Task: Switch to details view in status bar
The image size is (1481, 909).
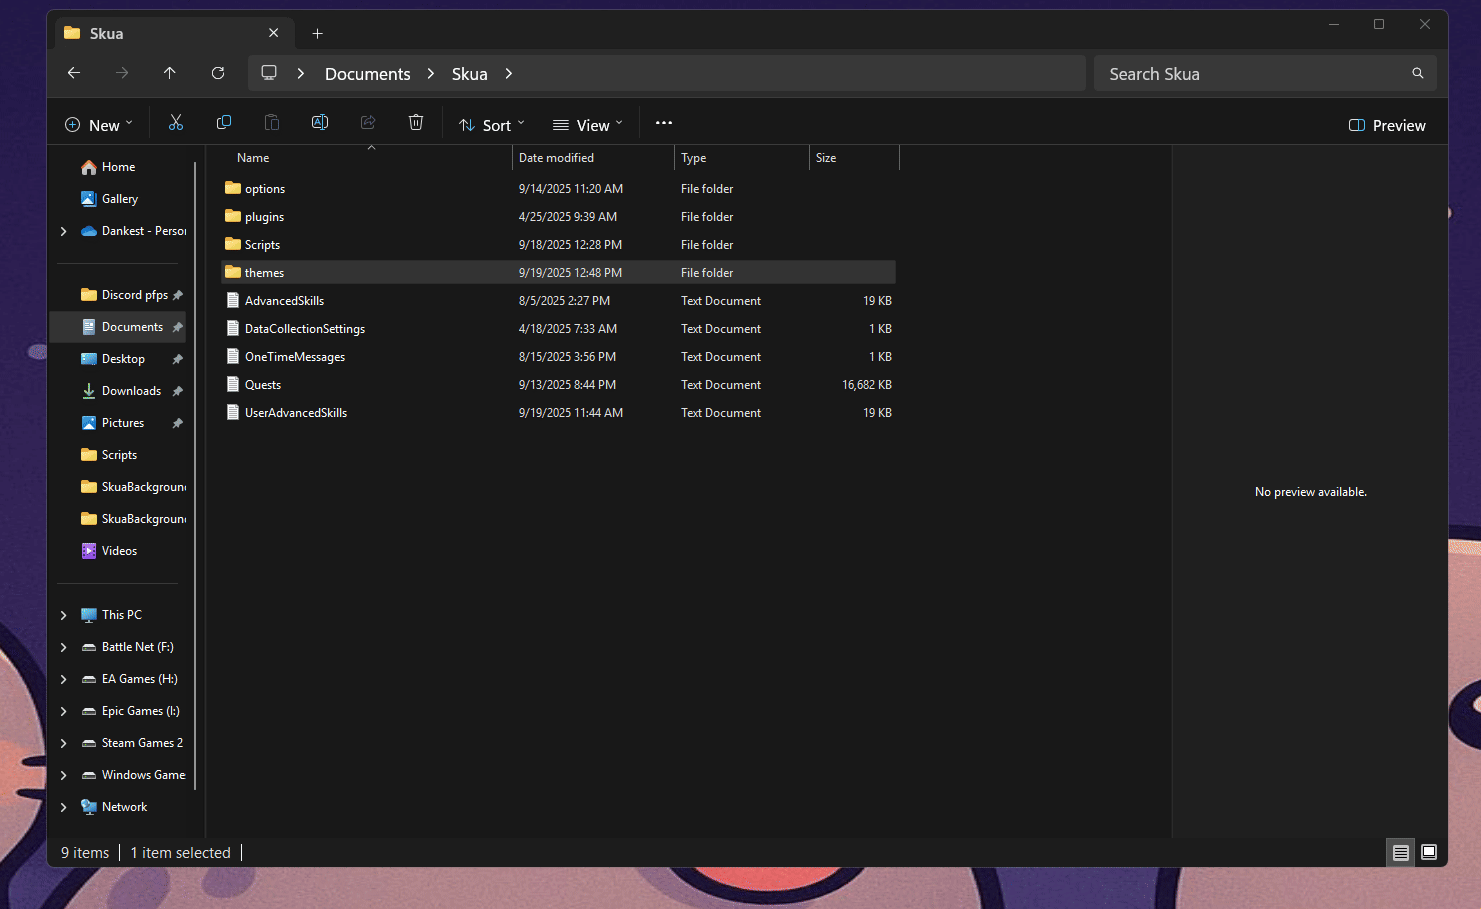Action: click(1401, 853)
